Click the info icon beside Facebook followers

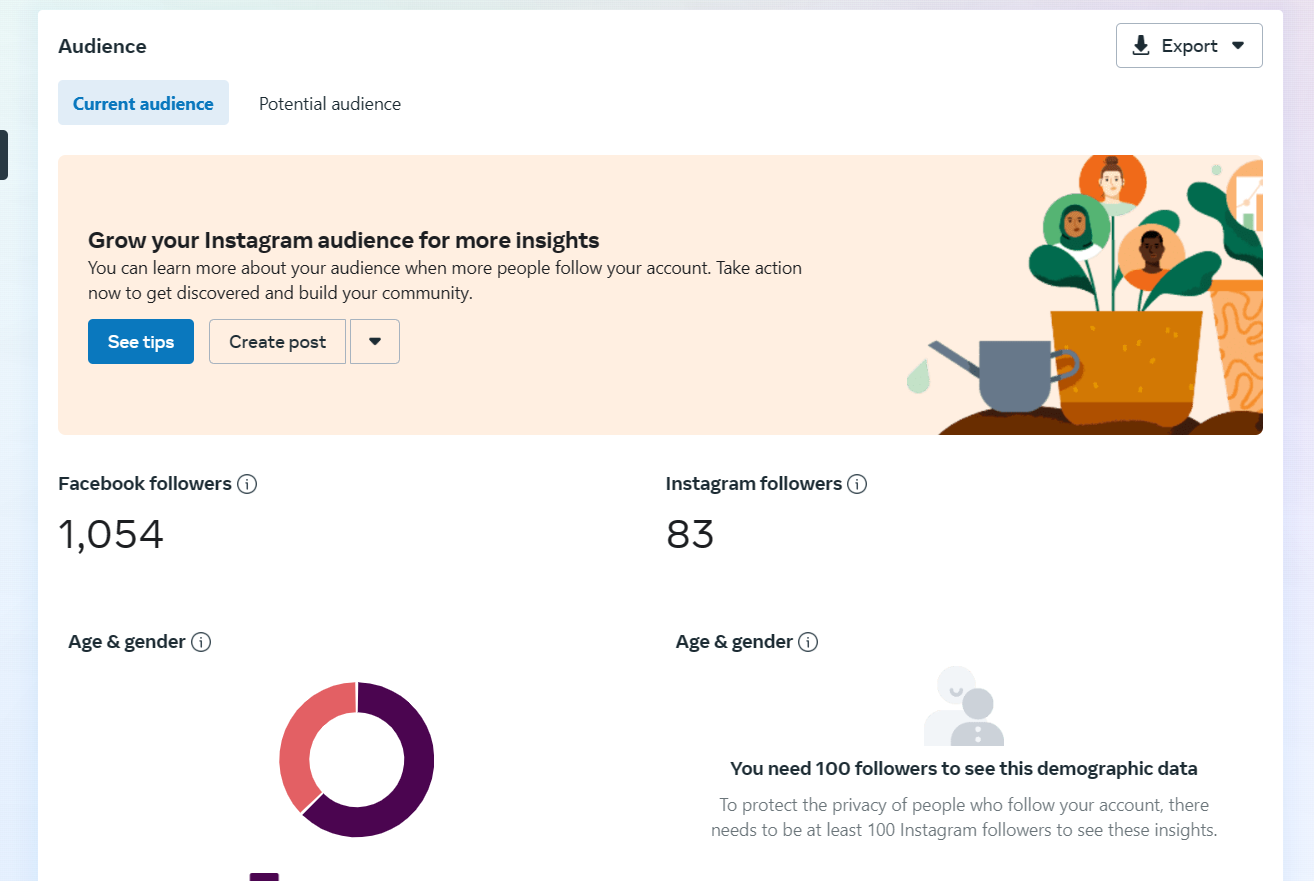[x=247, y=484]
